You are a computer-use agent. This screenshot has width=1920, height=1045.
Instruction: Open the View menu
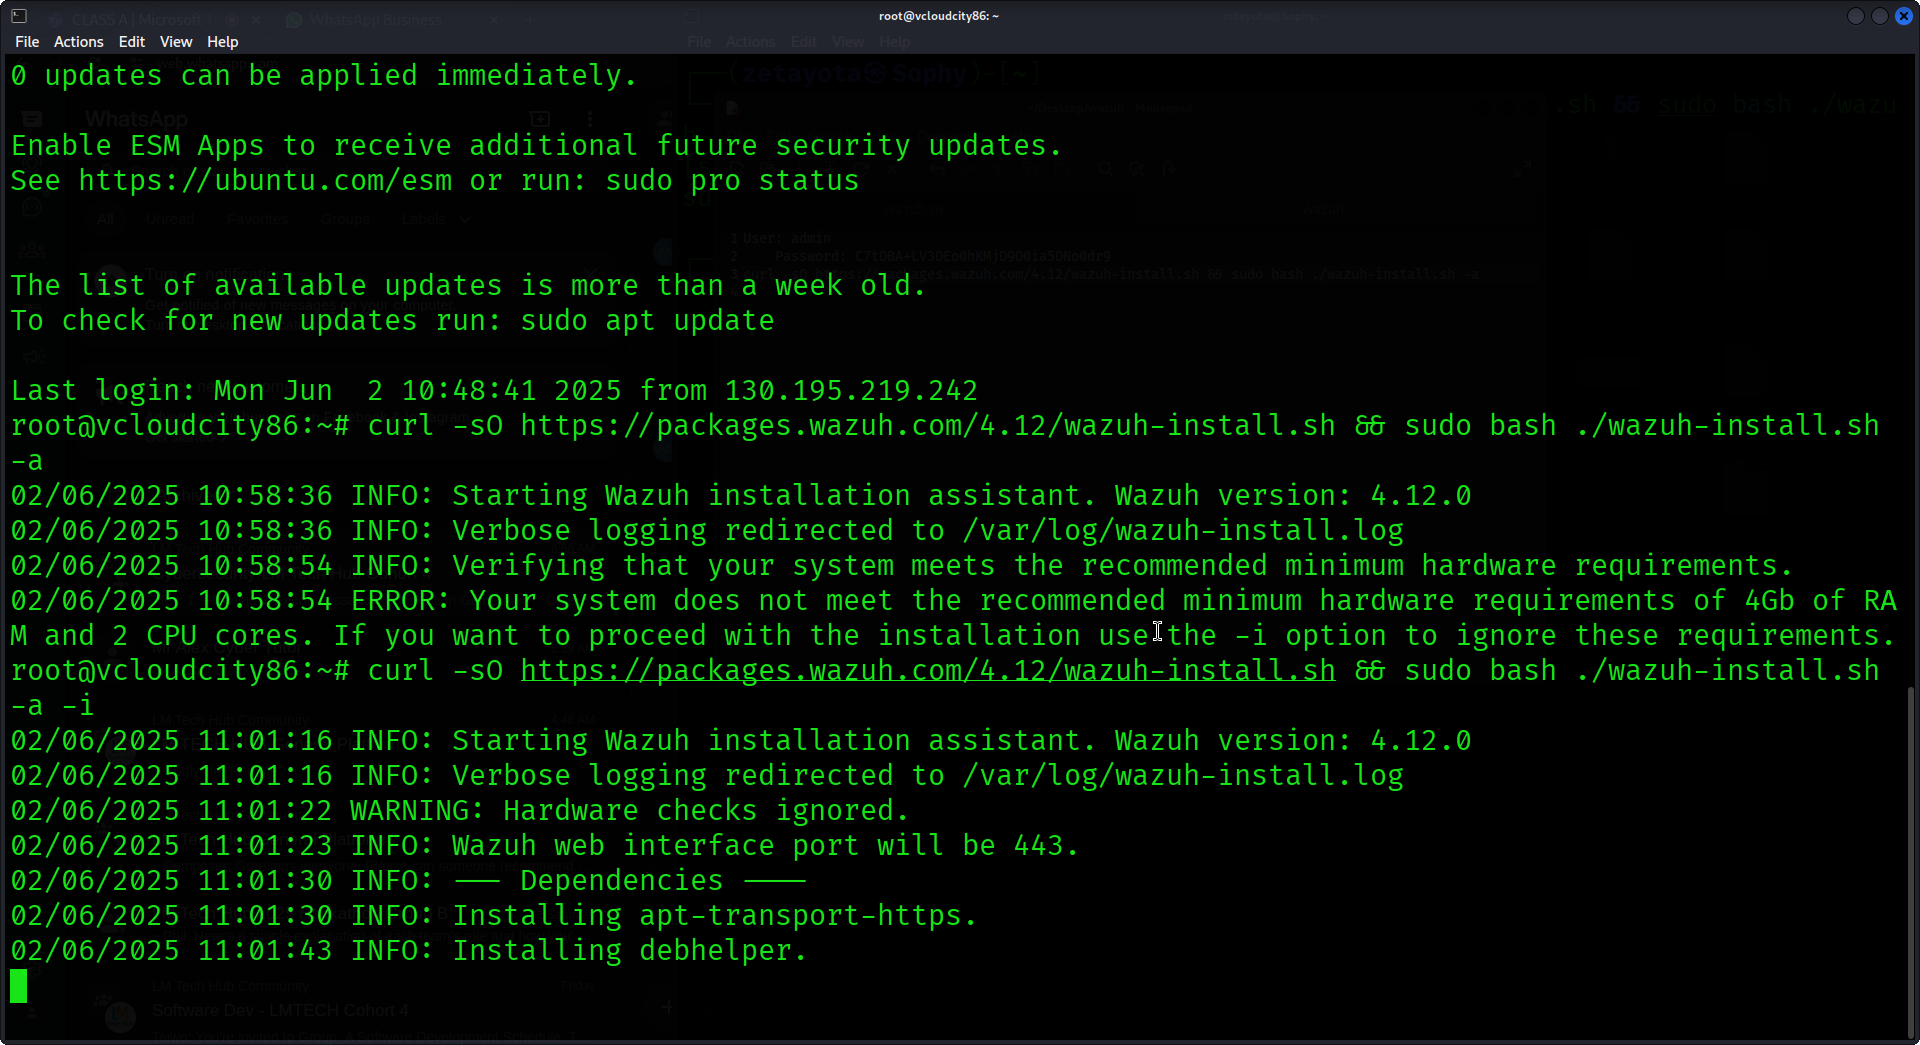(175, 42)
